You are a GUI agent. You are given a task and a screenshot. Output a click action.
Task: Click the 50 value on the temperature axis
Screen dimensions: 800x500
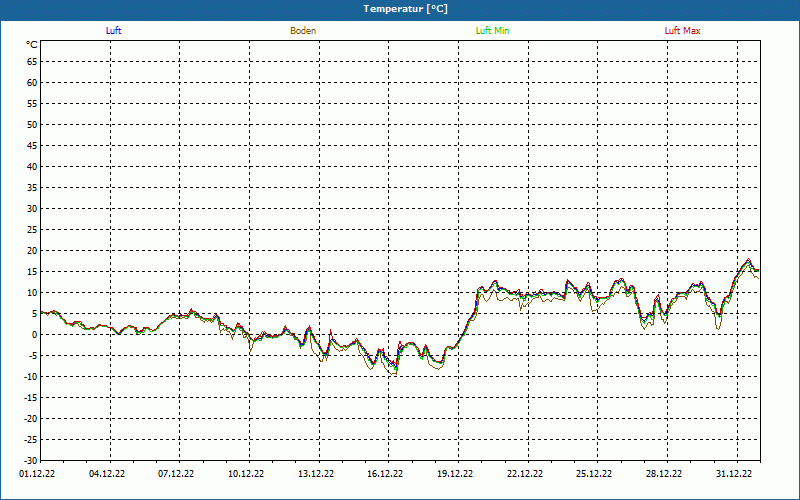32,124
